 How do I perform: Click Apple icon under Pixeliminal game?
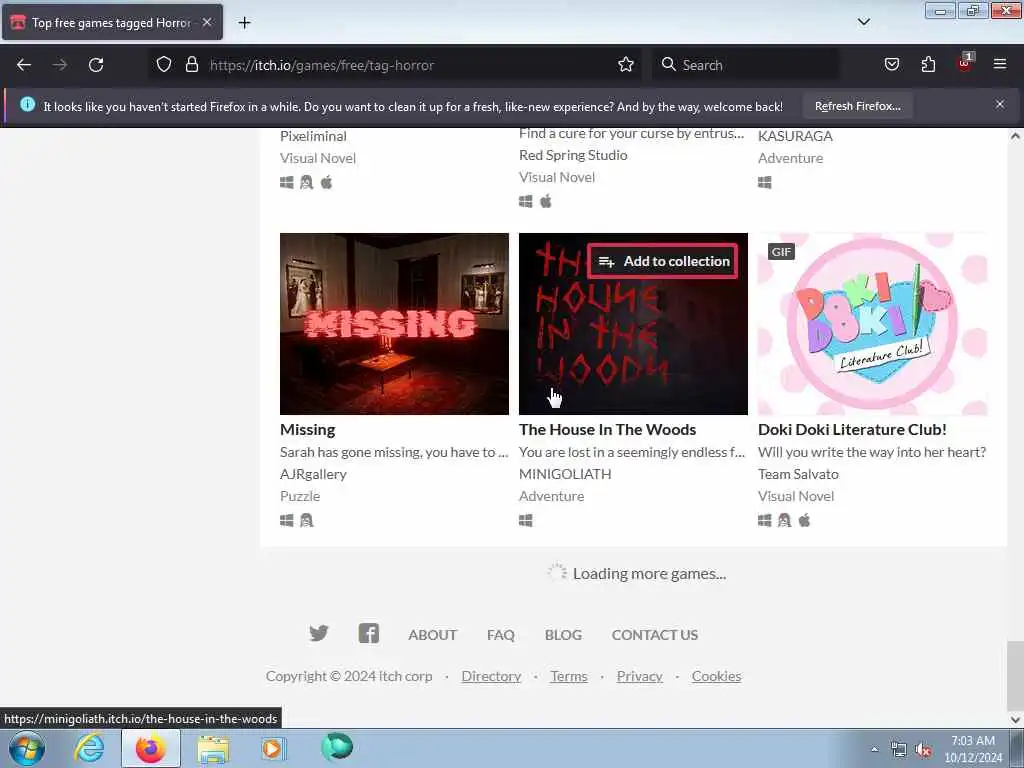point(327,182)
